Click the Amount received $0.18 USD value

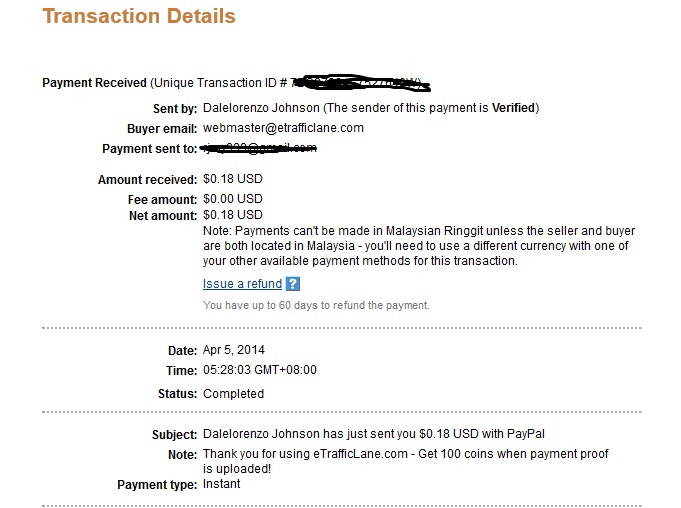coord(233,179)
